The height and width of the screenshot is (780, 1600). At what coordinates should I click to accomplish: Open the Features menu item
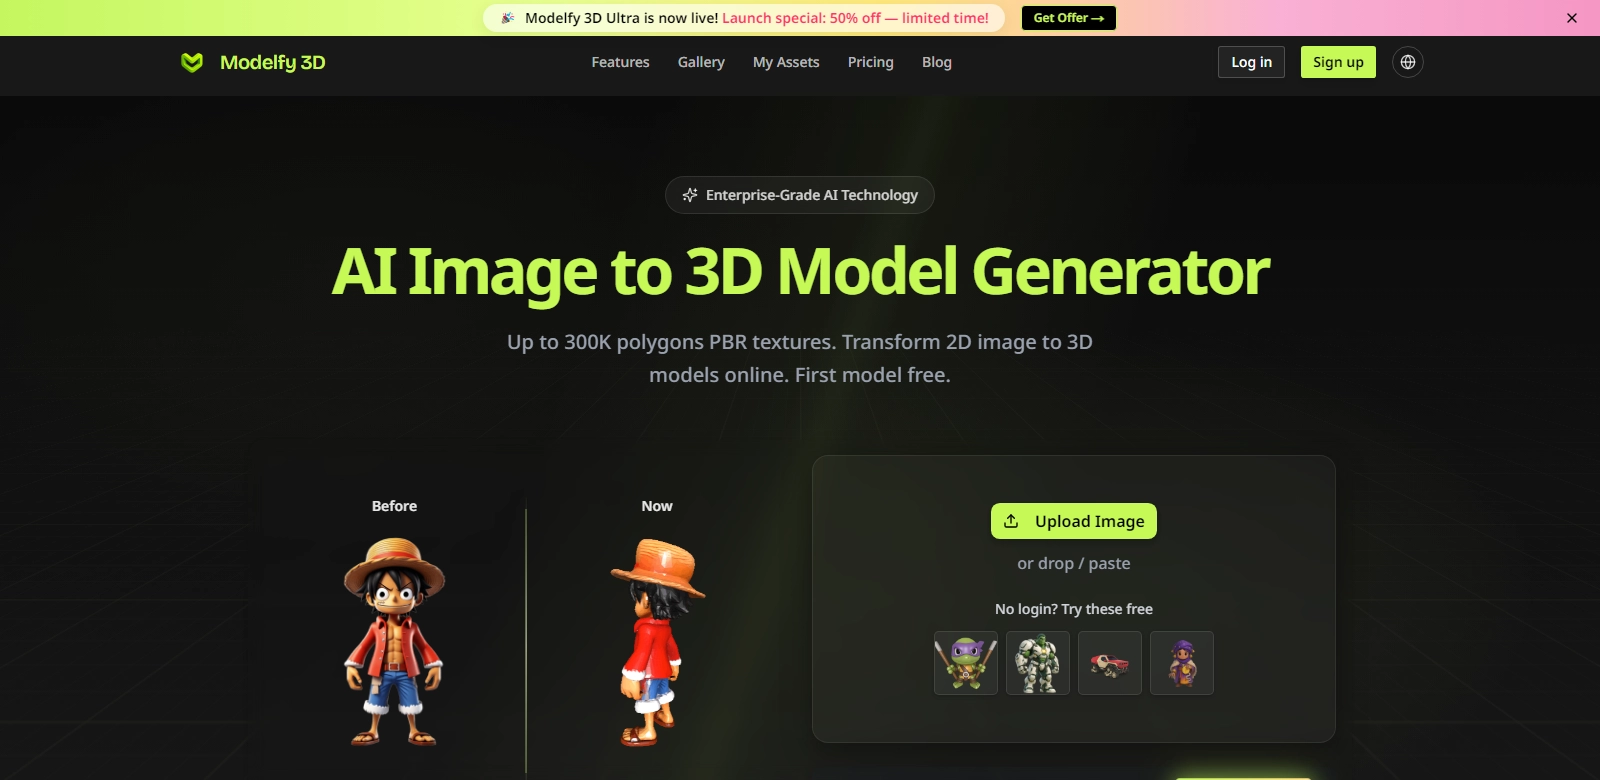pos(620,62)
